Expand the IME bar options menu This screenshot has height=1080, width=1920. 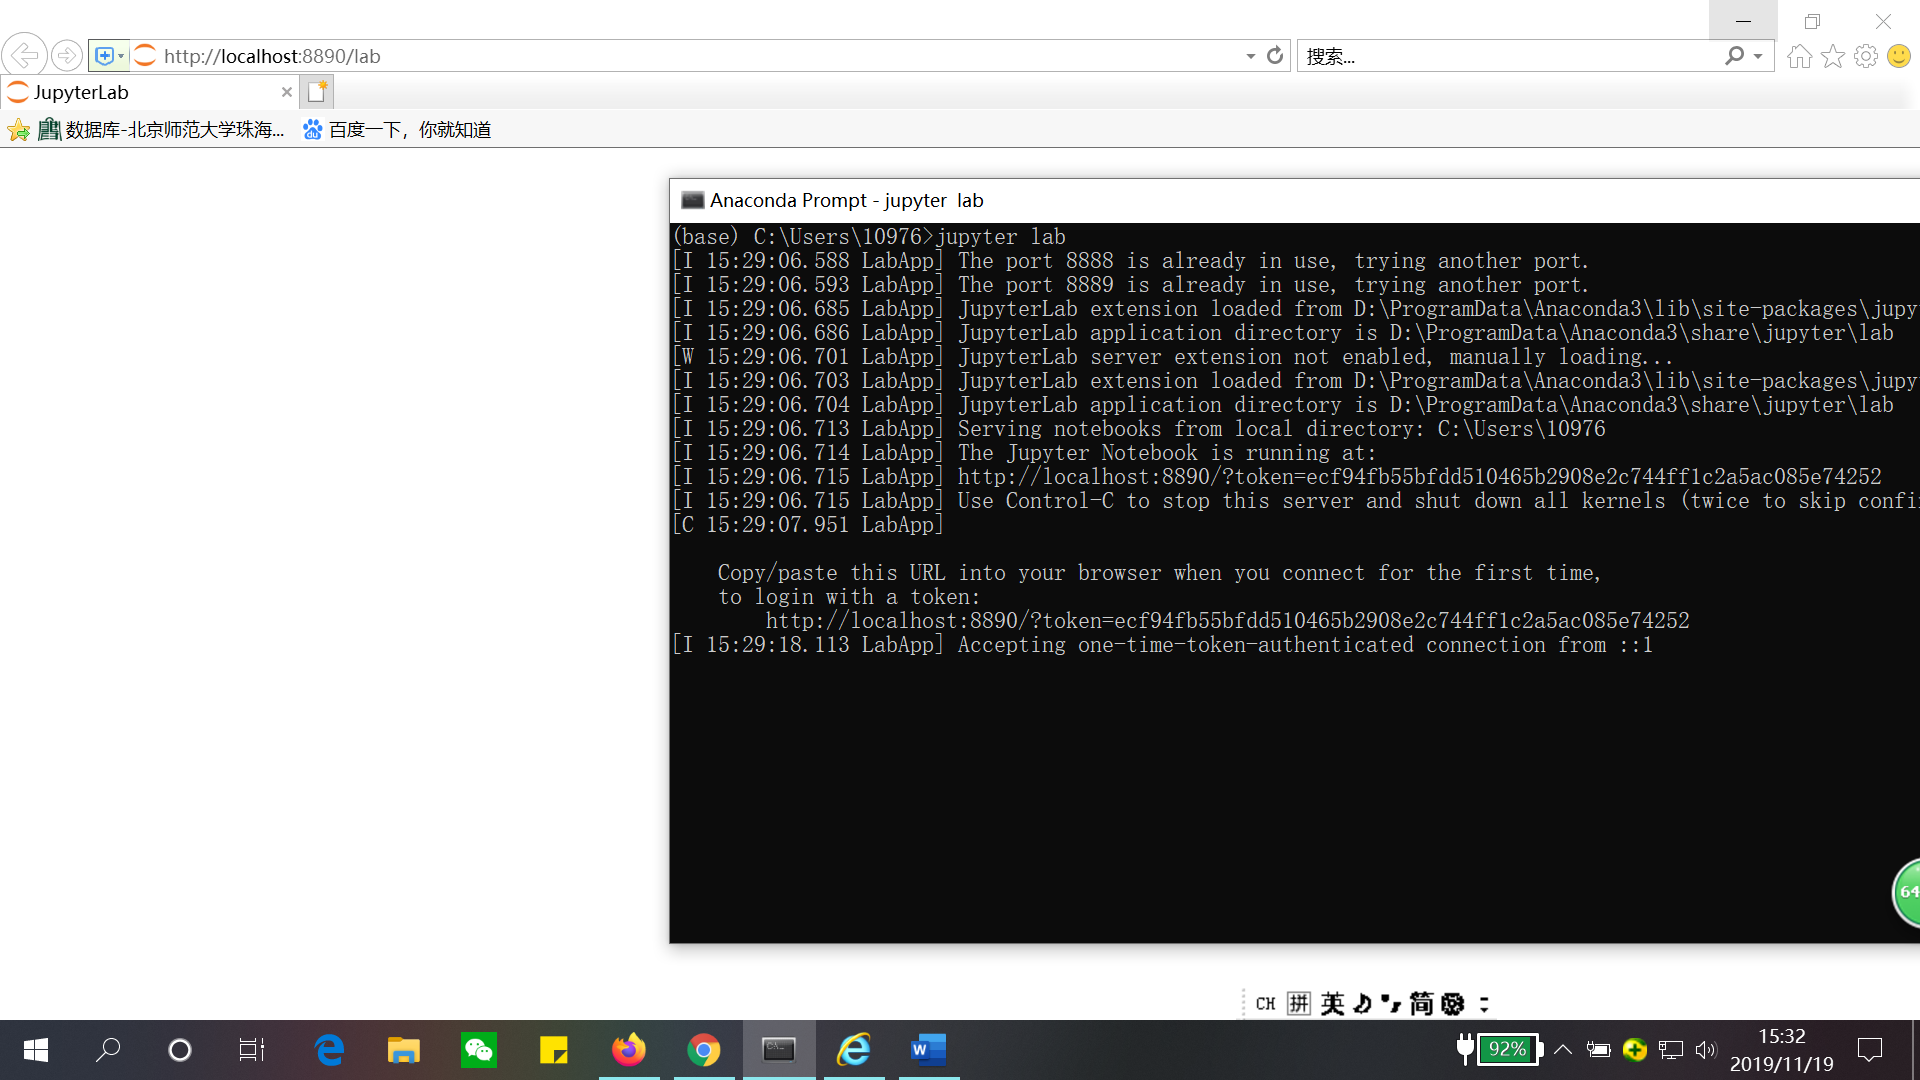click(x=1484, y=1004)
